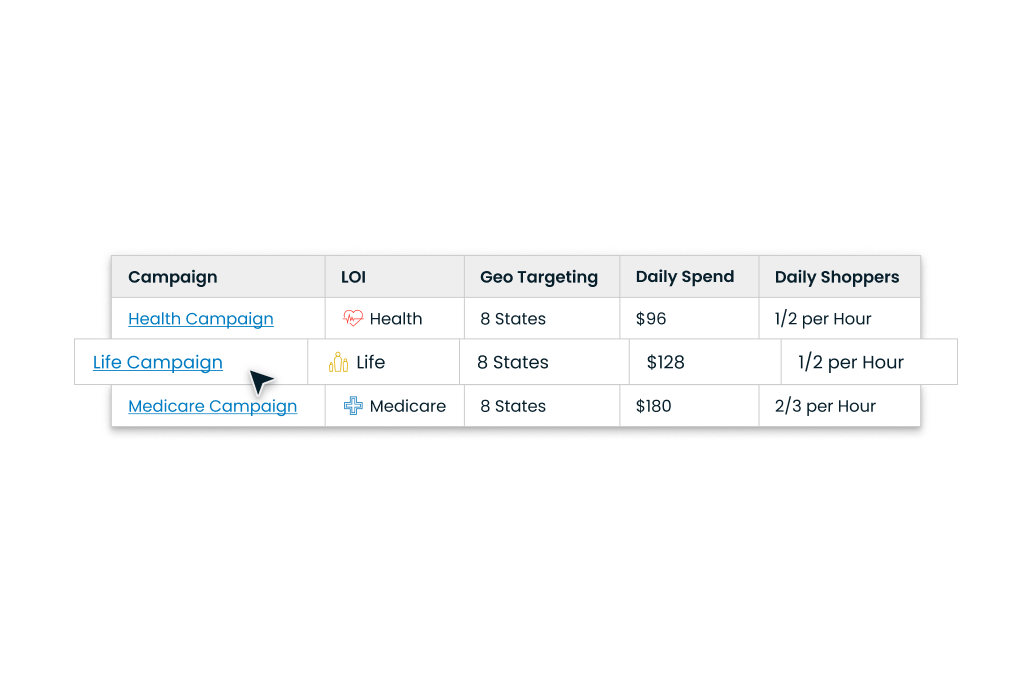Open the Health Campaign link

tap(200, 319)
